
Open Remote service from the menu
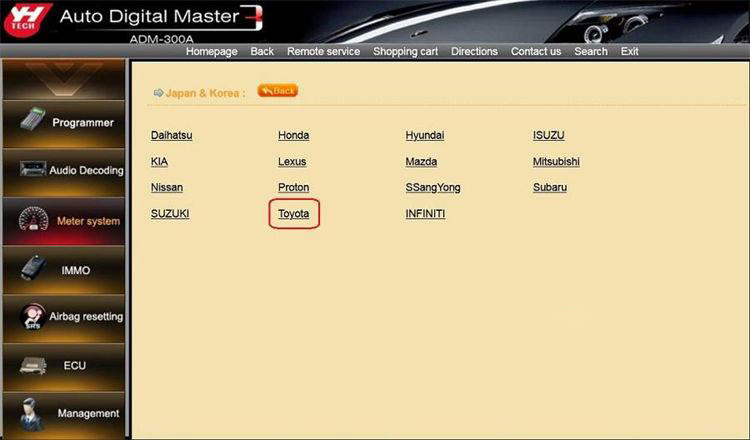(x=323, y=52)
